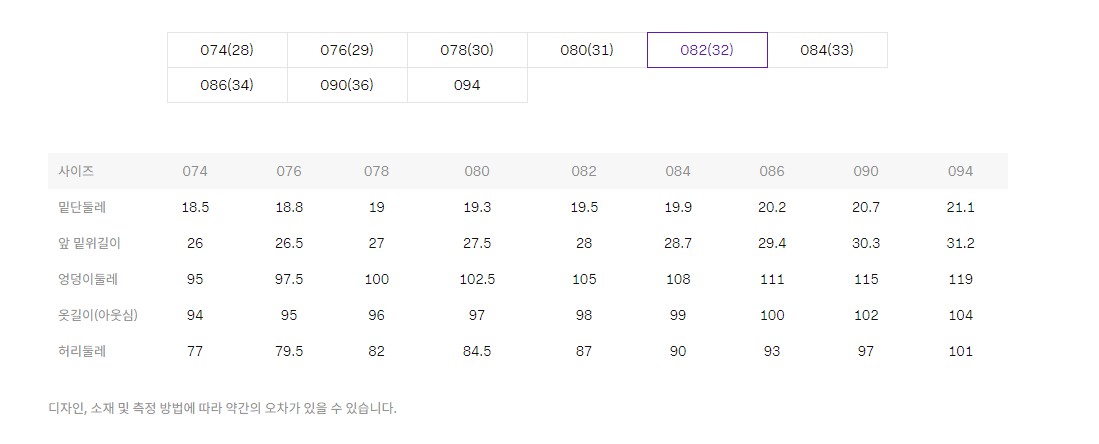Choose the 078(30) size button
1099x444 pixels.
(x=467, y=50)
